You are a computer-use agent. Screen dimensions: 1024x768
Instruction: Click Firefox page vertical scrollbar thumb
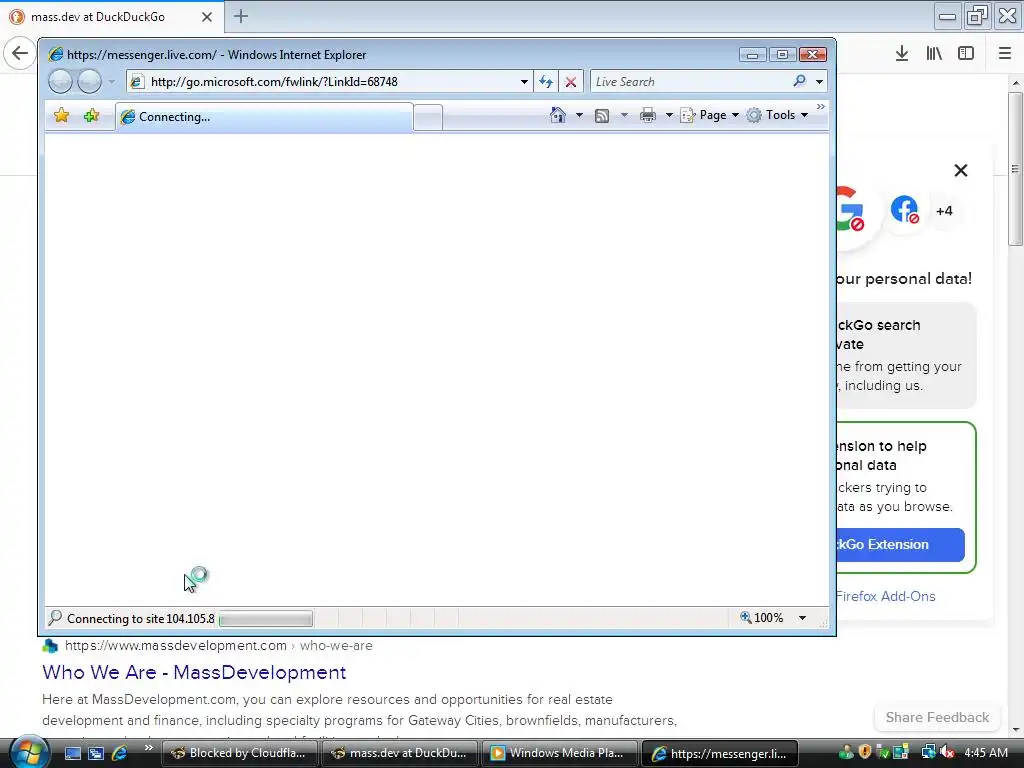pyautogui.click(x=1015, y=168)
